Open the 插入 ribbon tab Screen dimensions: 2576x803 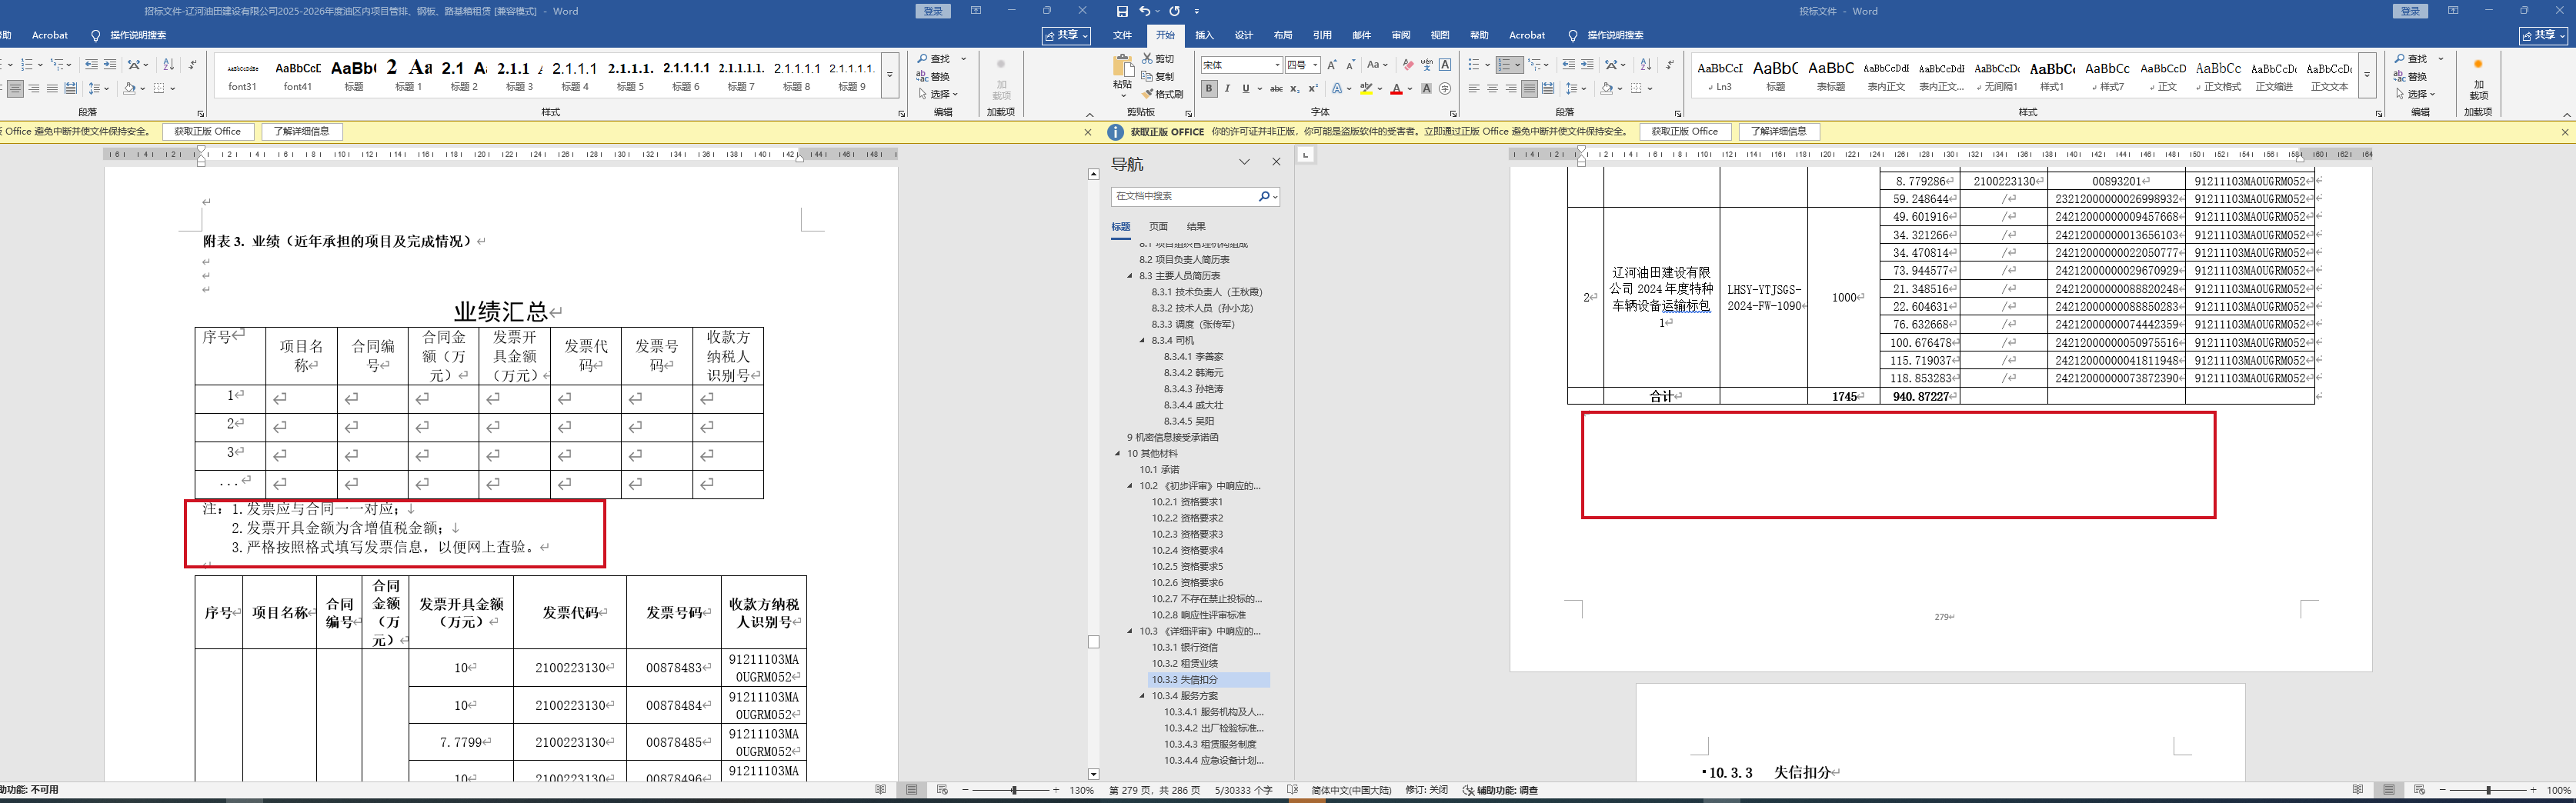[x=1204, y=35]
